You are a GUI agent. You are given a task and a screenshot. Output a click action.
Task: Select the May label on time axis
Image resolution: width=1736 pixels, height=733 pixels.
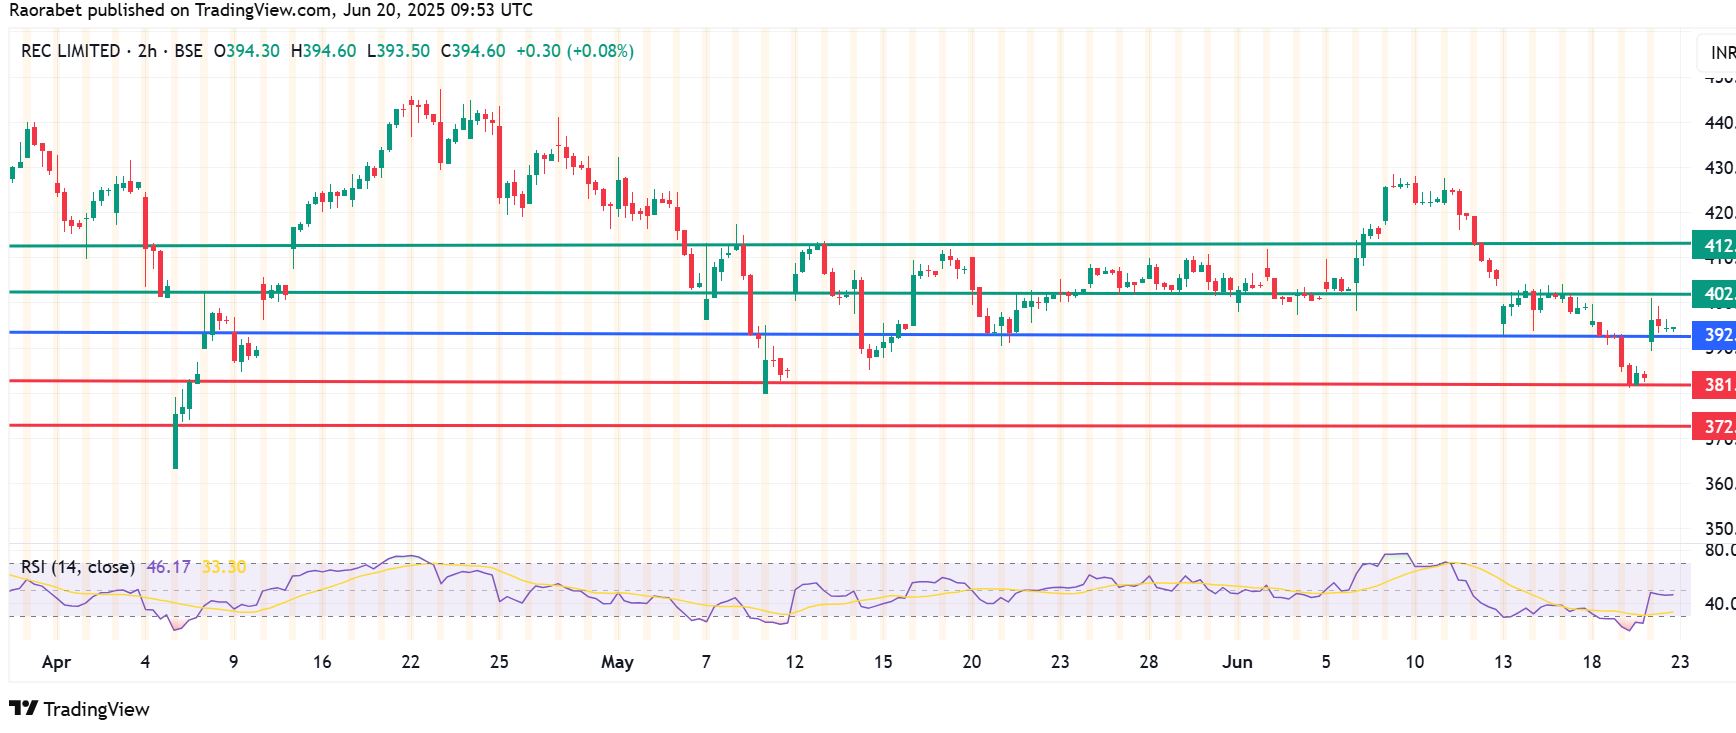pyautogui.click(x=617, y=662)
